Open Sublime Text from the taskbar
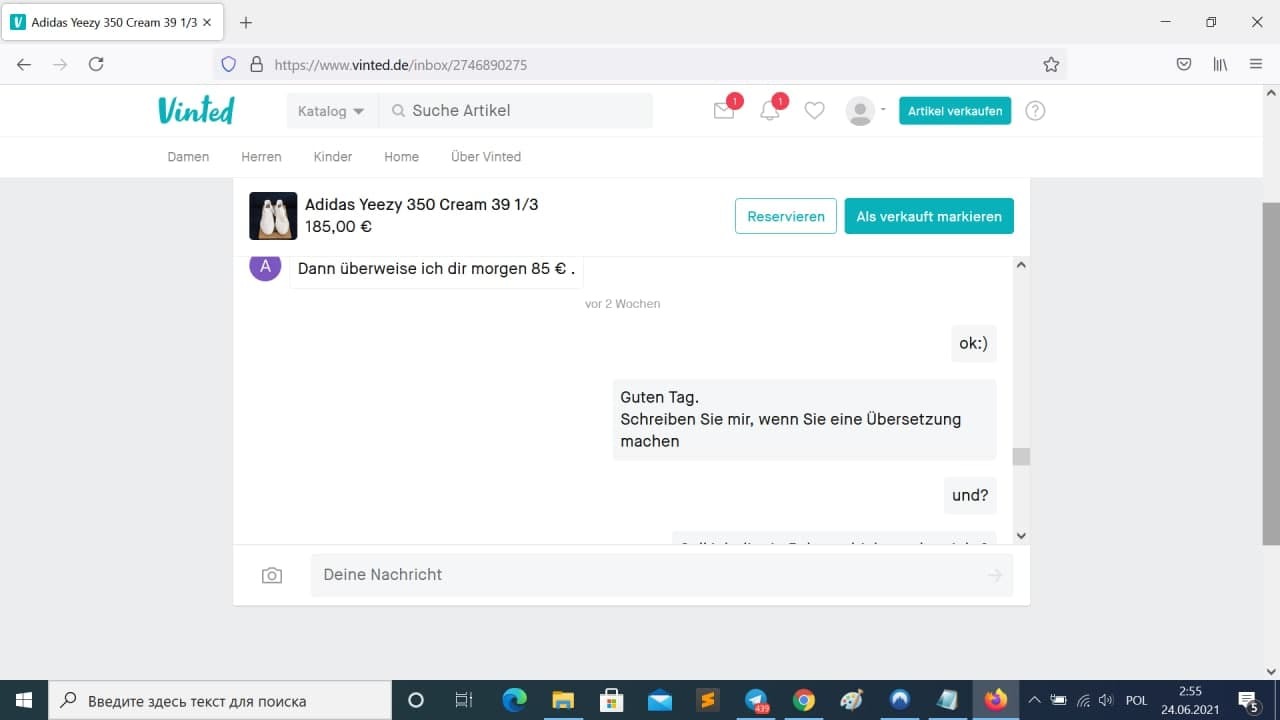The height and width of the screenshot is (720, 1280). [x=708, y=700]
